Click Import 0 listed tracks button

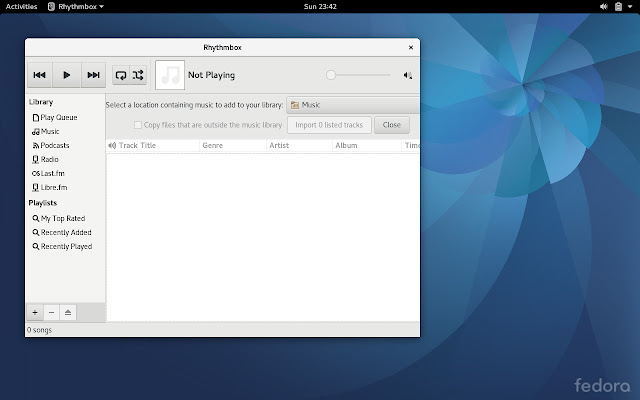pos(329,125)
